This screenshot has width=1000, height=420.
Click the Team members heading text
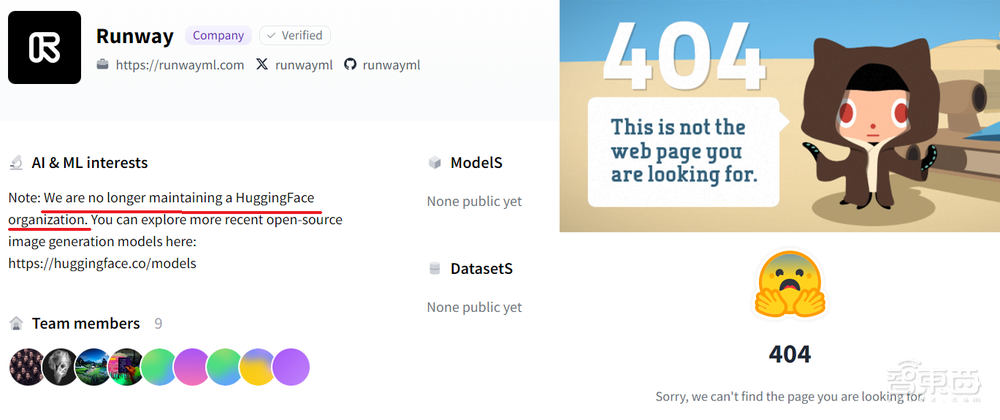[x=86, y=324]
